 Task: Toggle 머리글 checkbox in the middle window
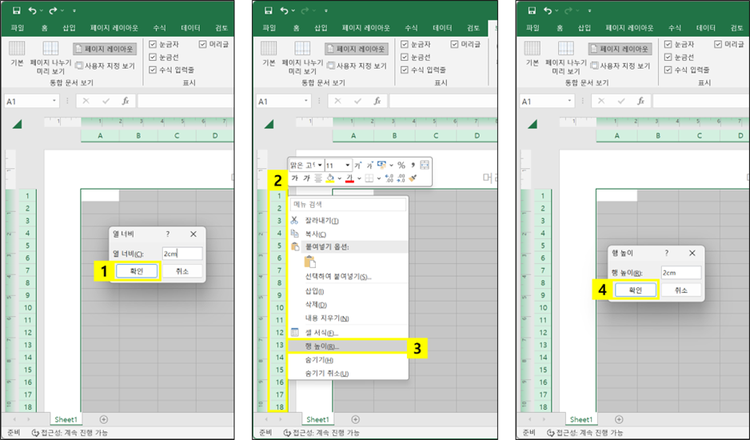pyautogui.click(x=454, y=44)
